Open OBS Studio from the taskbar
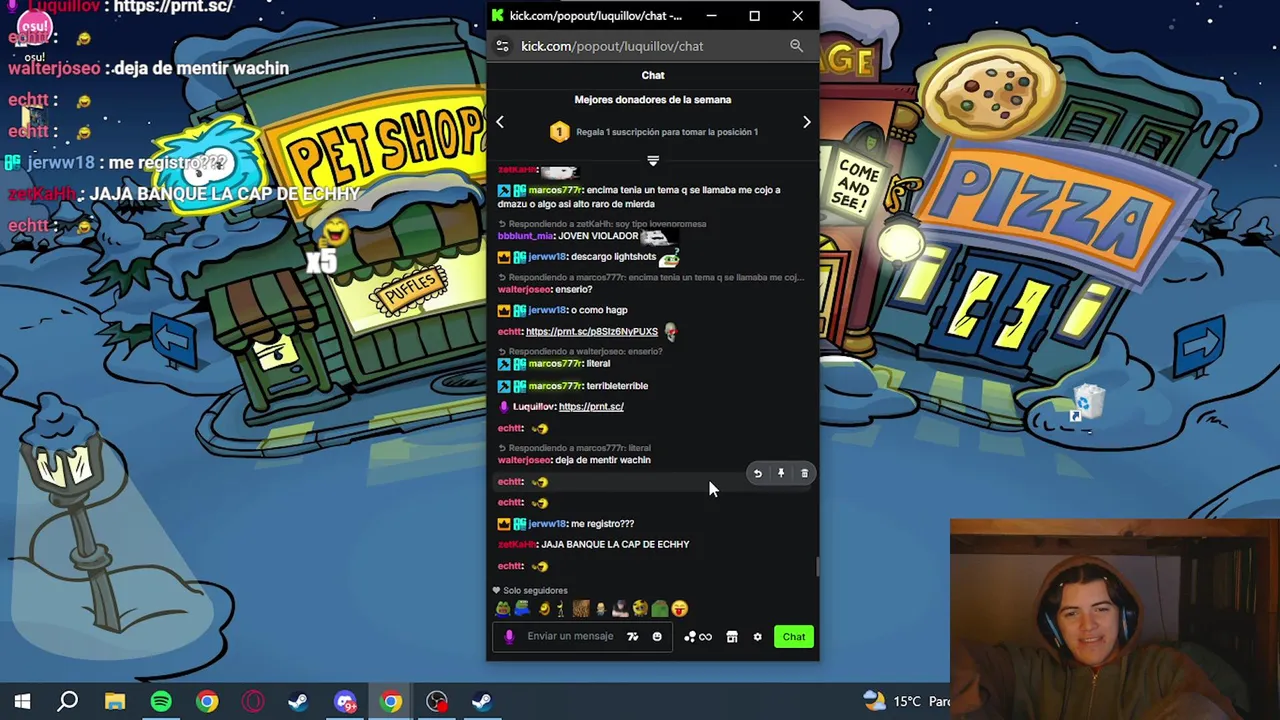Viewport: 1280px width, 720px height. tap(437, 702)
